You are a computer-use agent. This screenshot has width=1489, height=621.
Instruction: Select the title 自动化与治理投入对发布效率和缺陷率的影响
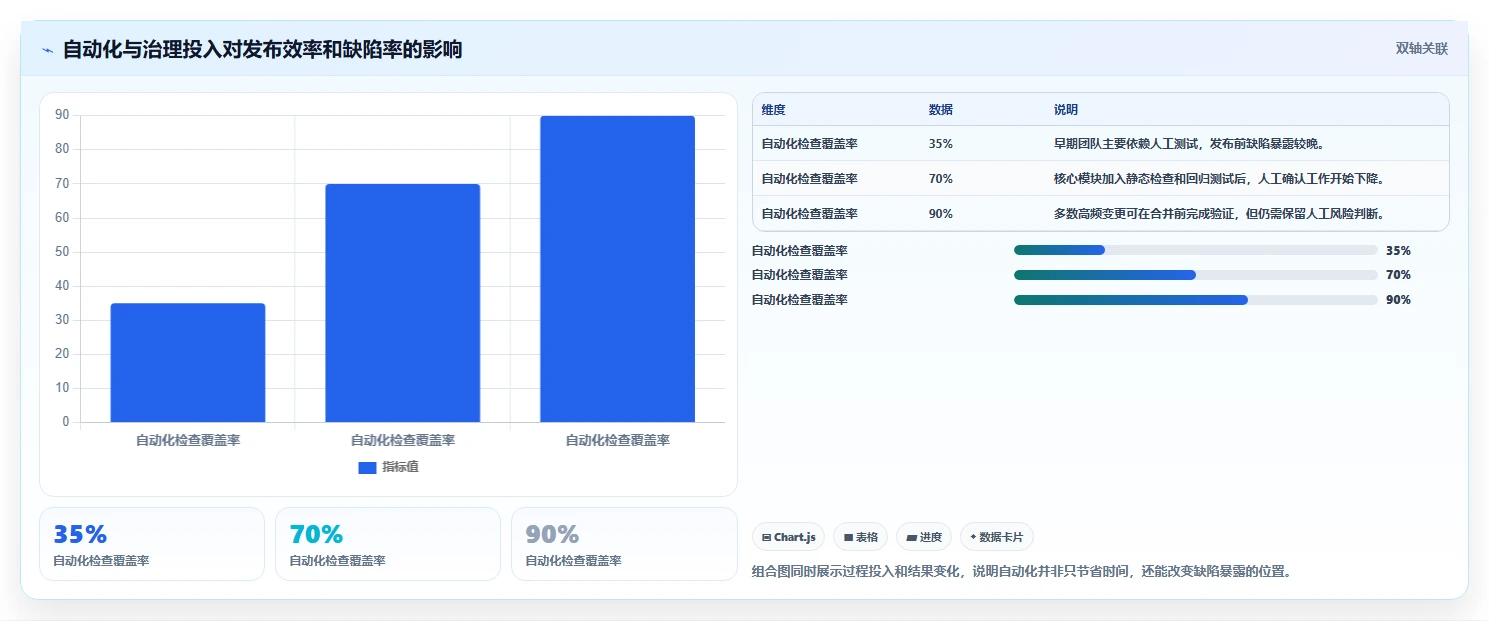[262, 49]
